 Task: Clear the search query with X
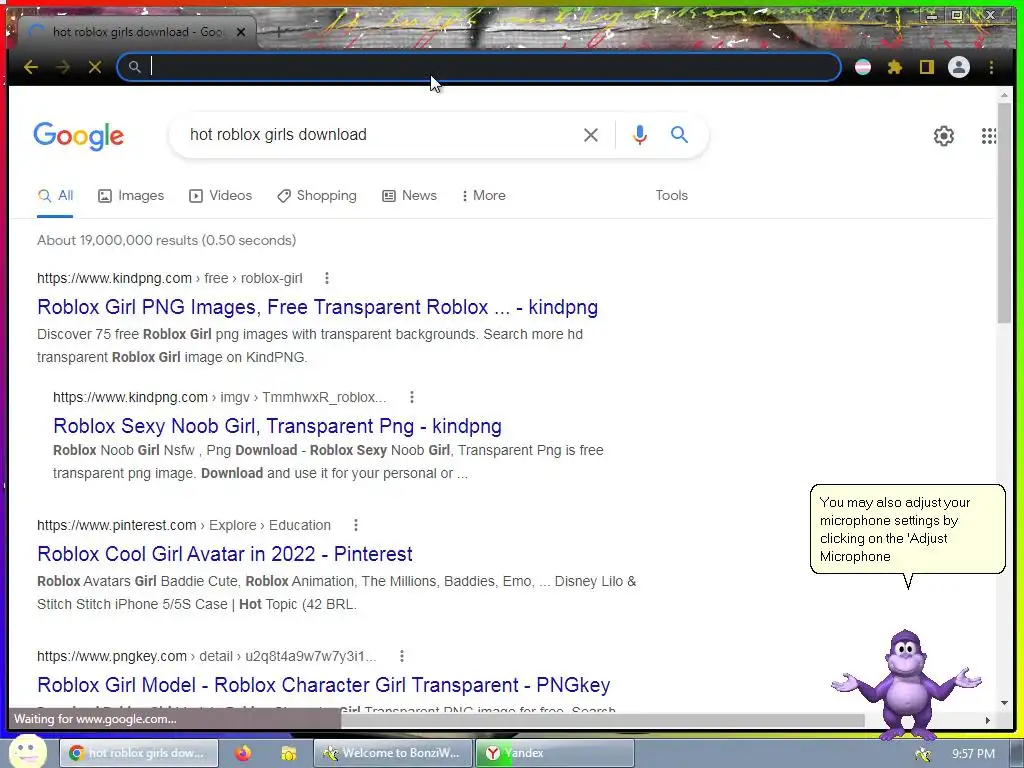point(590,135)
